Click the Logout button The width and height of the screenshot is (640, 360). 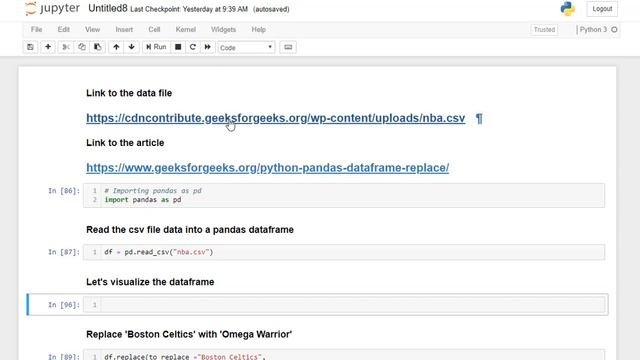coord(602,9)
